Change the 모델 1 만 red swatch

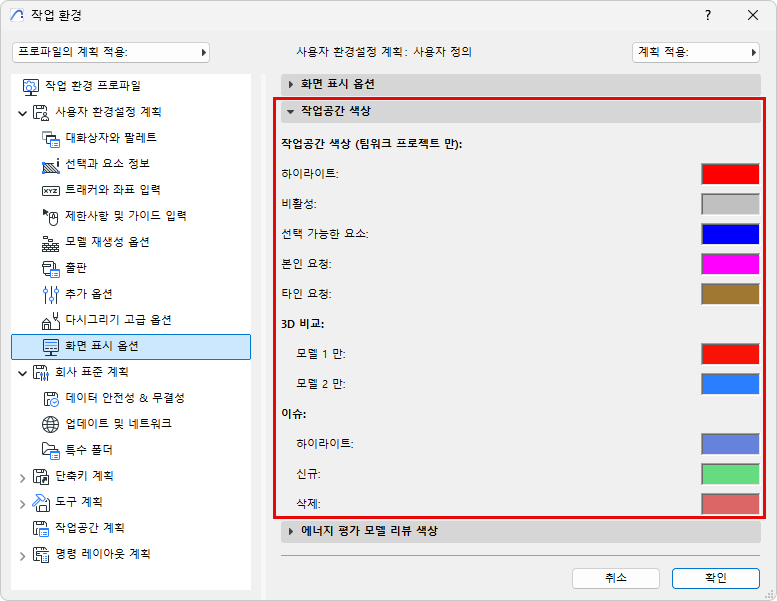coord(730,354)
